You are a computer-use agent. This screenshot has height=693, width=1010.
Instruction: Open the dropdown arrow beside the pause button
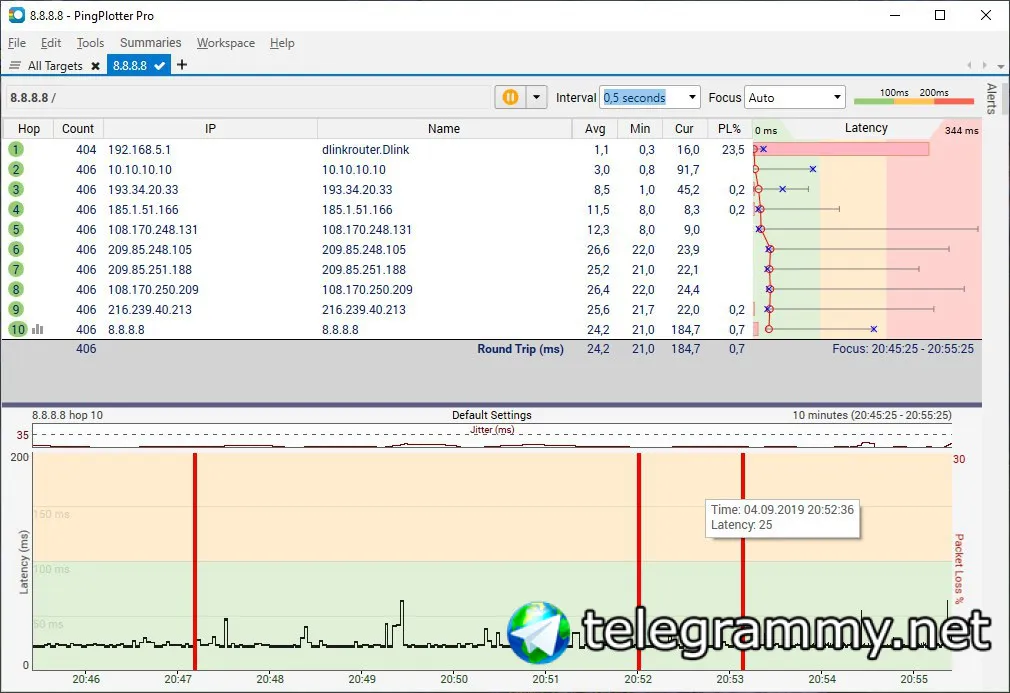536,98
